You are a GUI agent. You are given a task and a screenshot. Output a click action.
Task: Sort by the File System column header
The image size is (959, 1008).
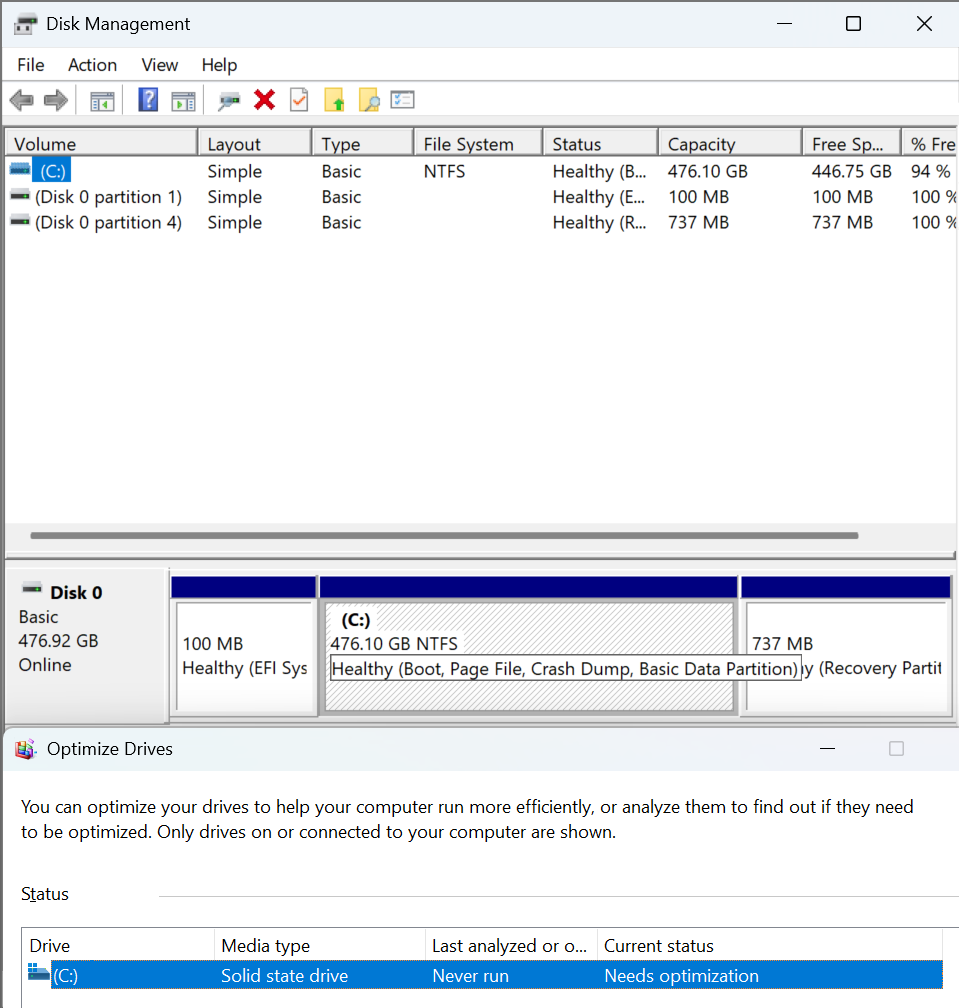tap(478, 143)
